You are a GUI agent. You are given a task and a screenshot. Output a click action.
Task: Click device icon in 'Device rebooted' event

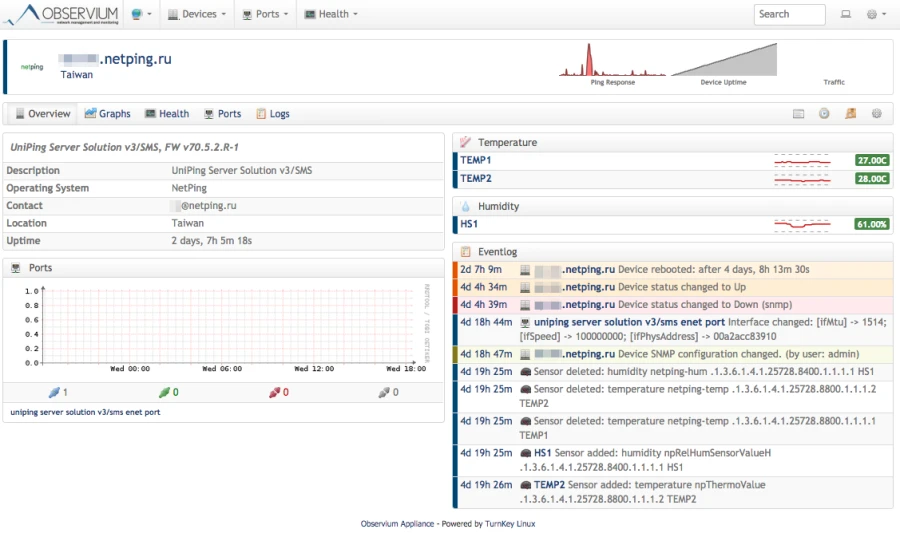tap(525, 270)
